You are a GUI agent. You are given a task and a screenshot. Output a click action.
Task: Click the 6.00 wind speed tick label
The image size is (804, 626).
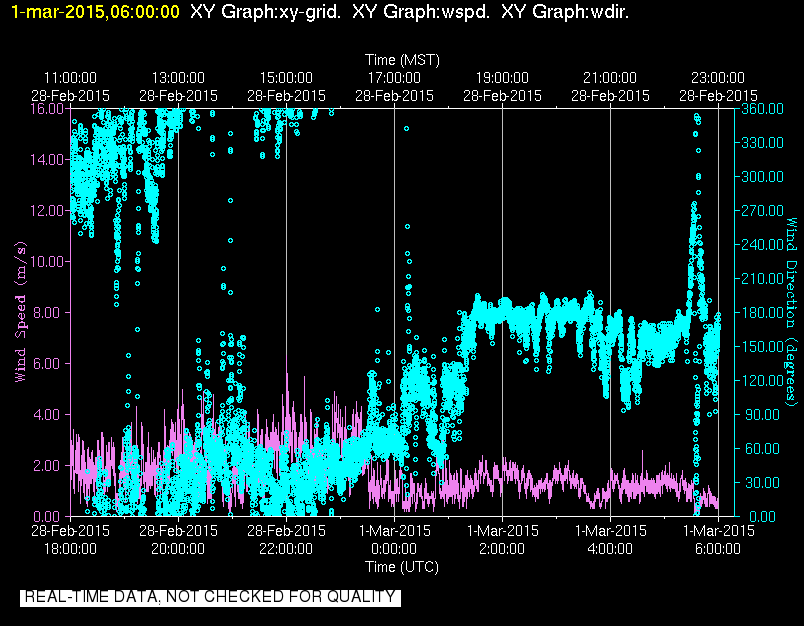pyautogui.click(x=50, y=364)
